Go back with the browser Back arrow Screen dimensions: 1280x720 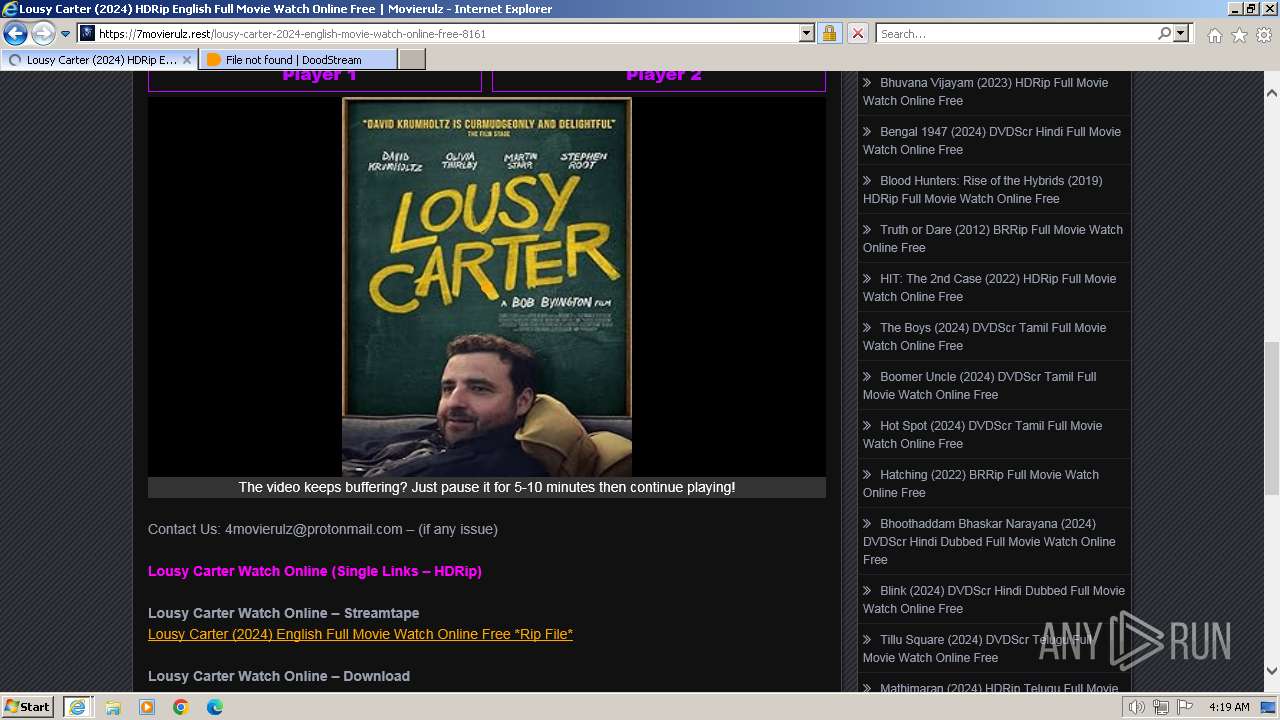tap(16, 33)
